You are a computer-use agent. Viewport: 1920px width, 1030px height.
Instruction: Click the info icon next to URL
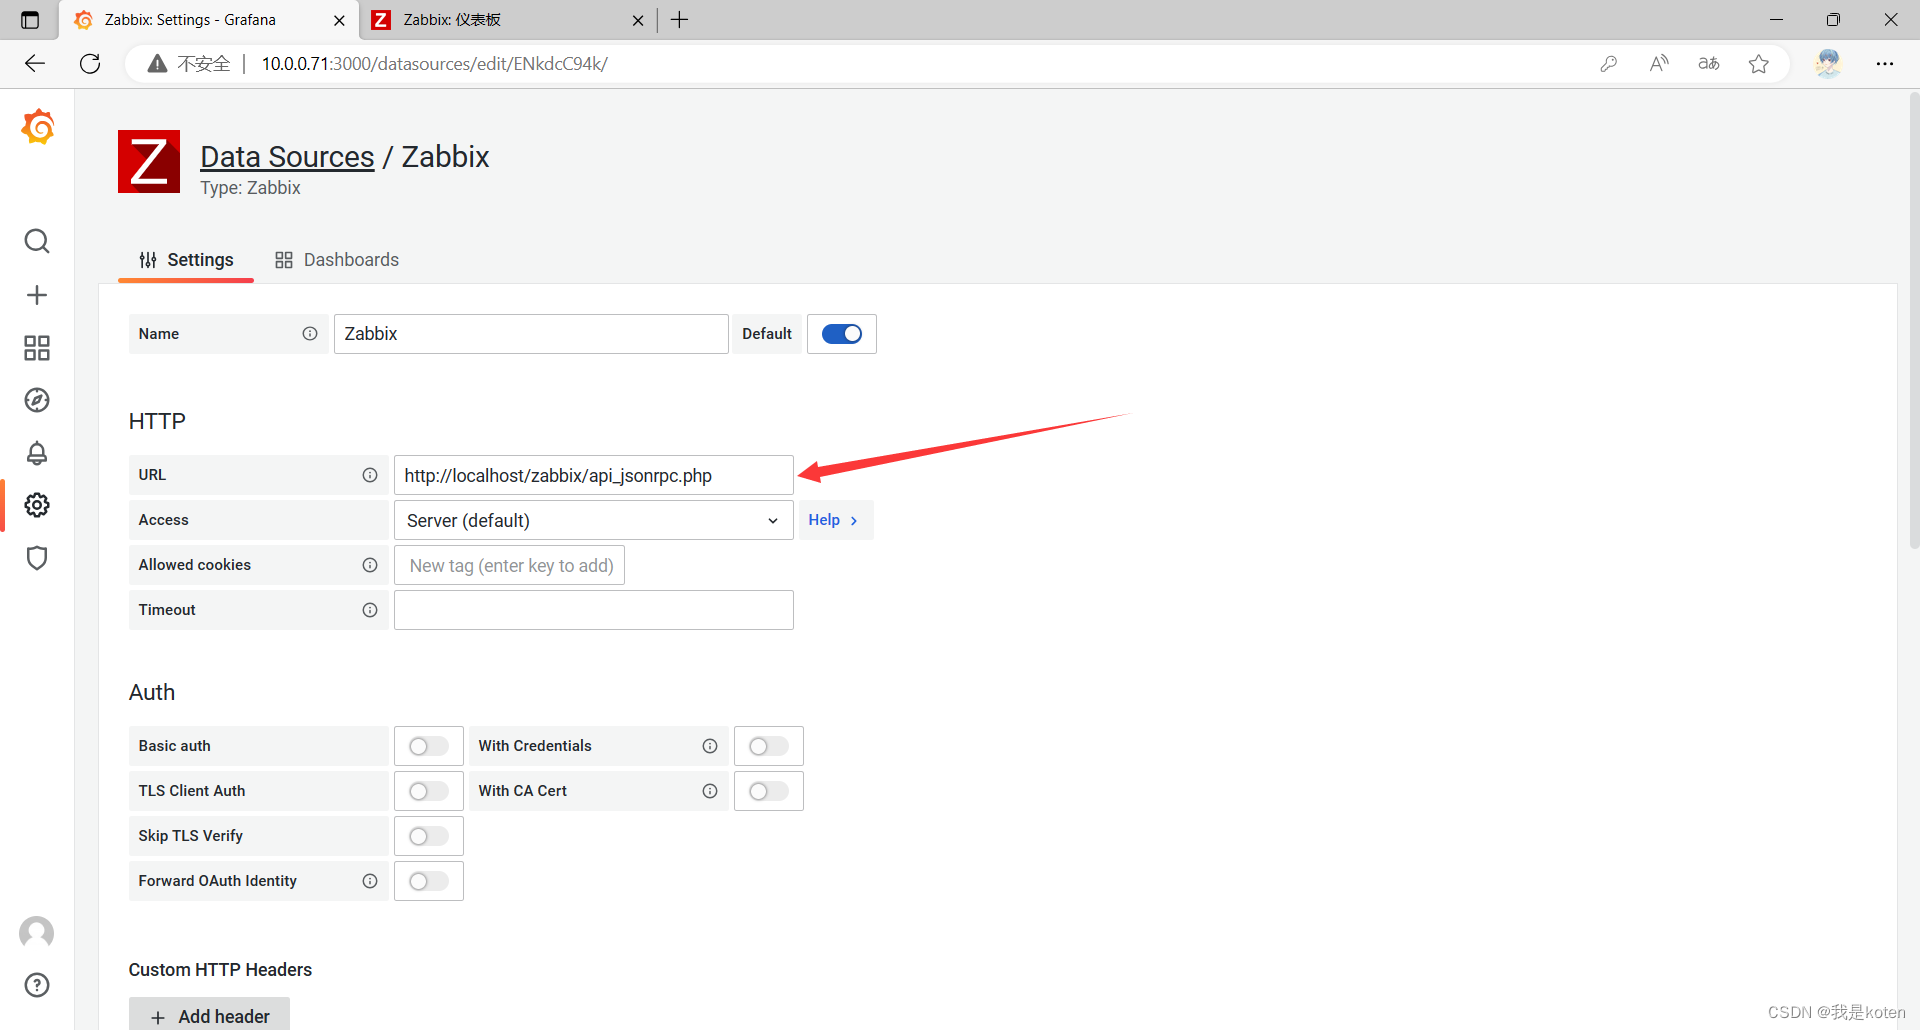click(x=370, y=475)
